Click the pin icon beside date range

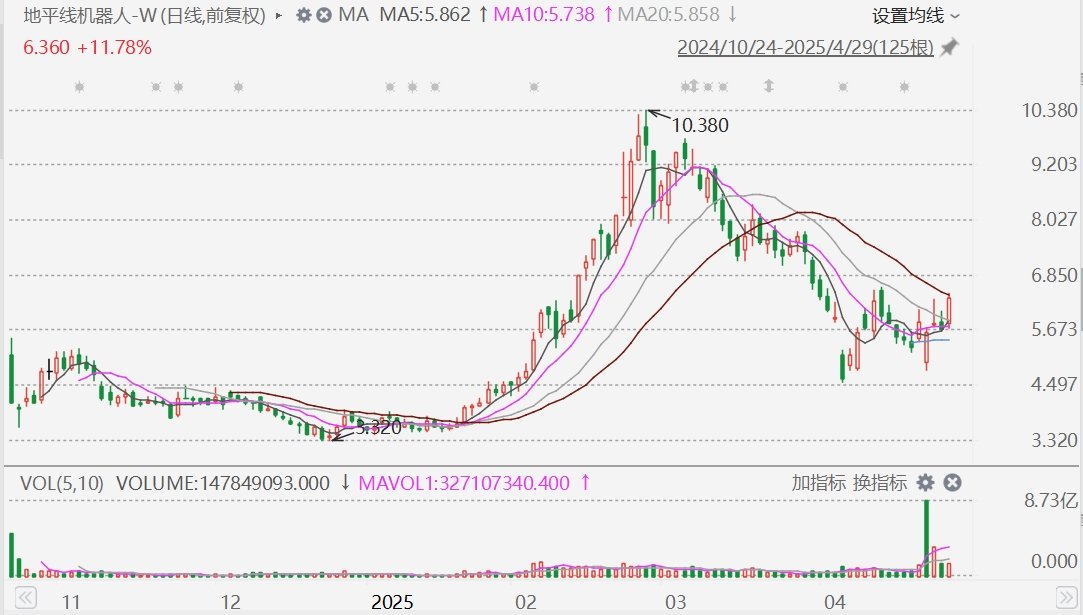949,47
